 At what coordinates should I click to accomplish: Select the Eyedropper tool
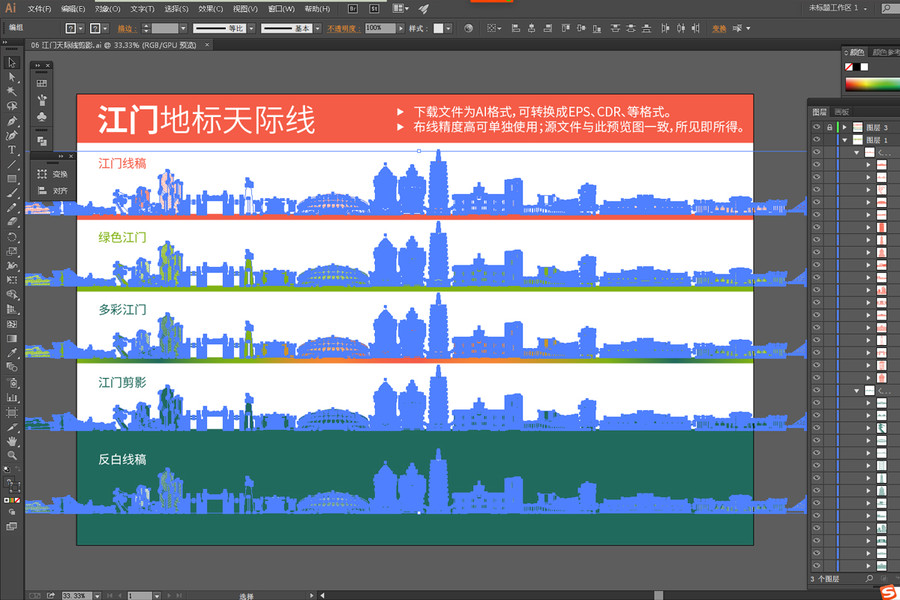click(11, 353)
